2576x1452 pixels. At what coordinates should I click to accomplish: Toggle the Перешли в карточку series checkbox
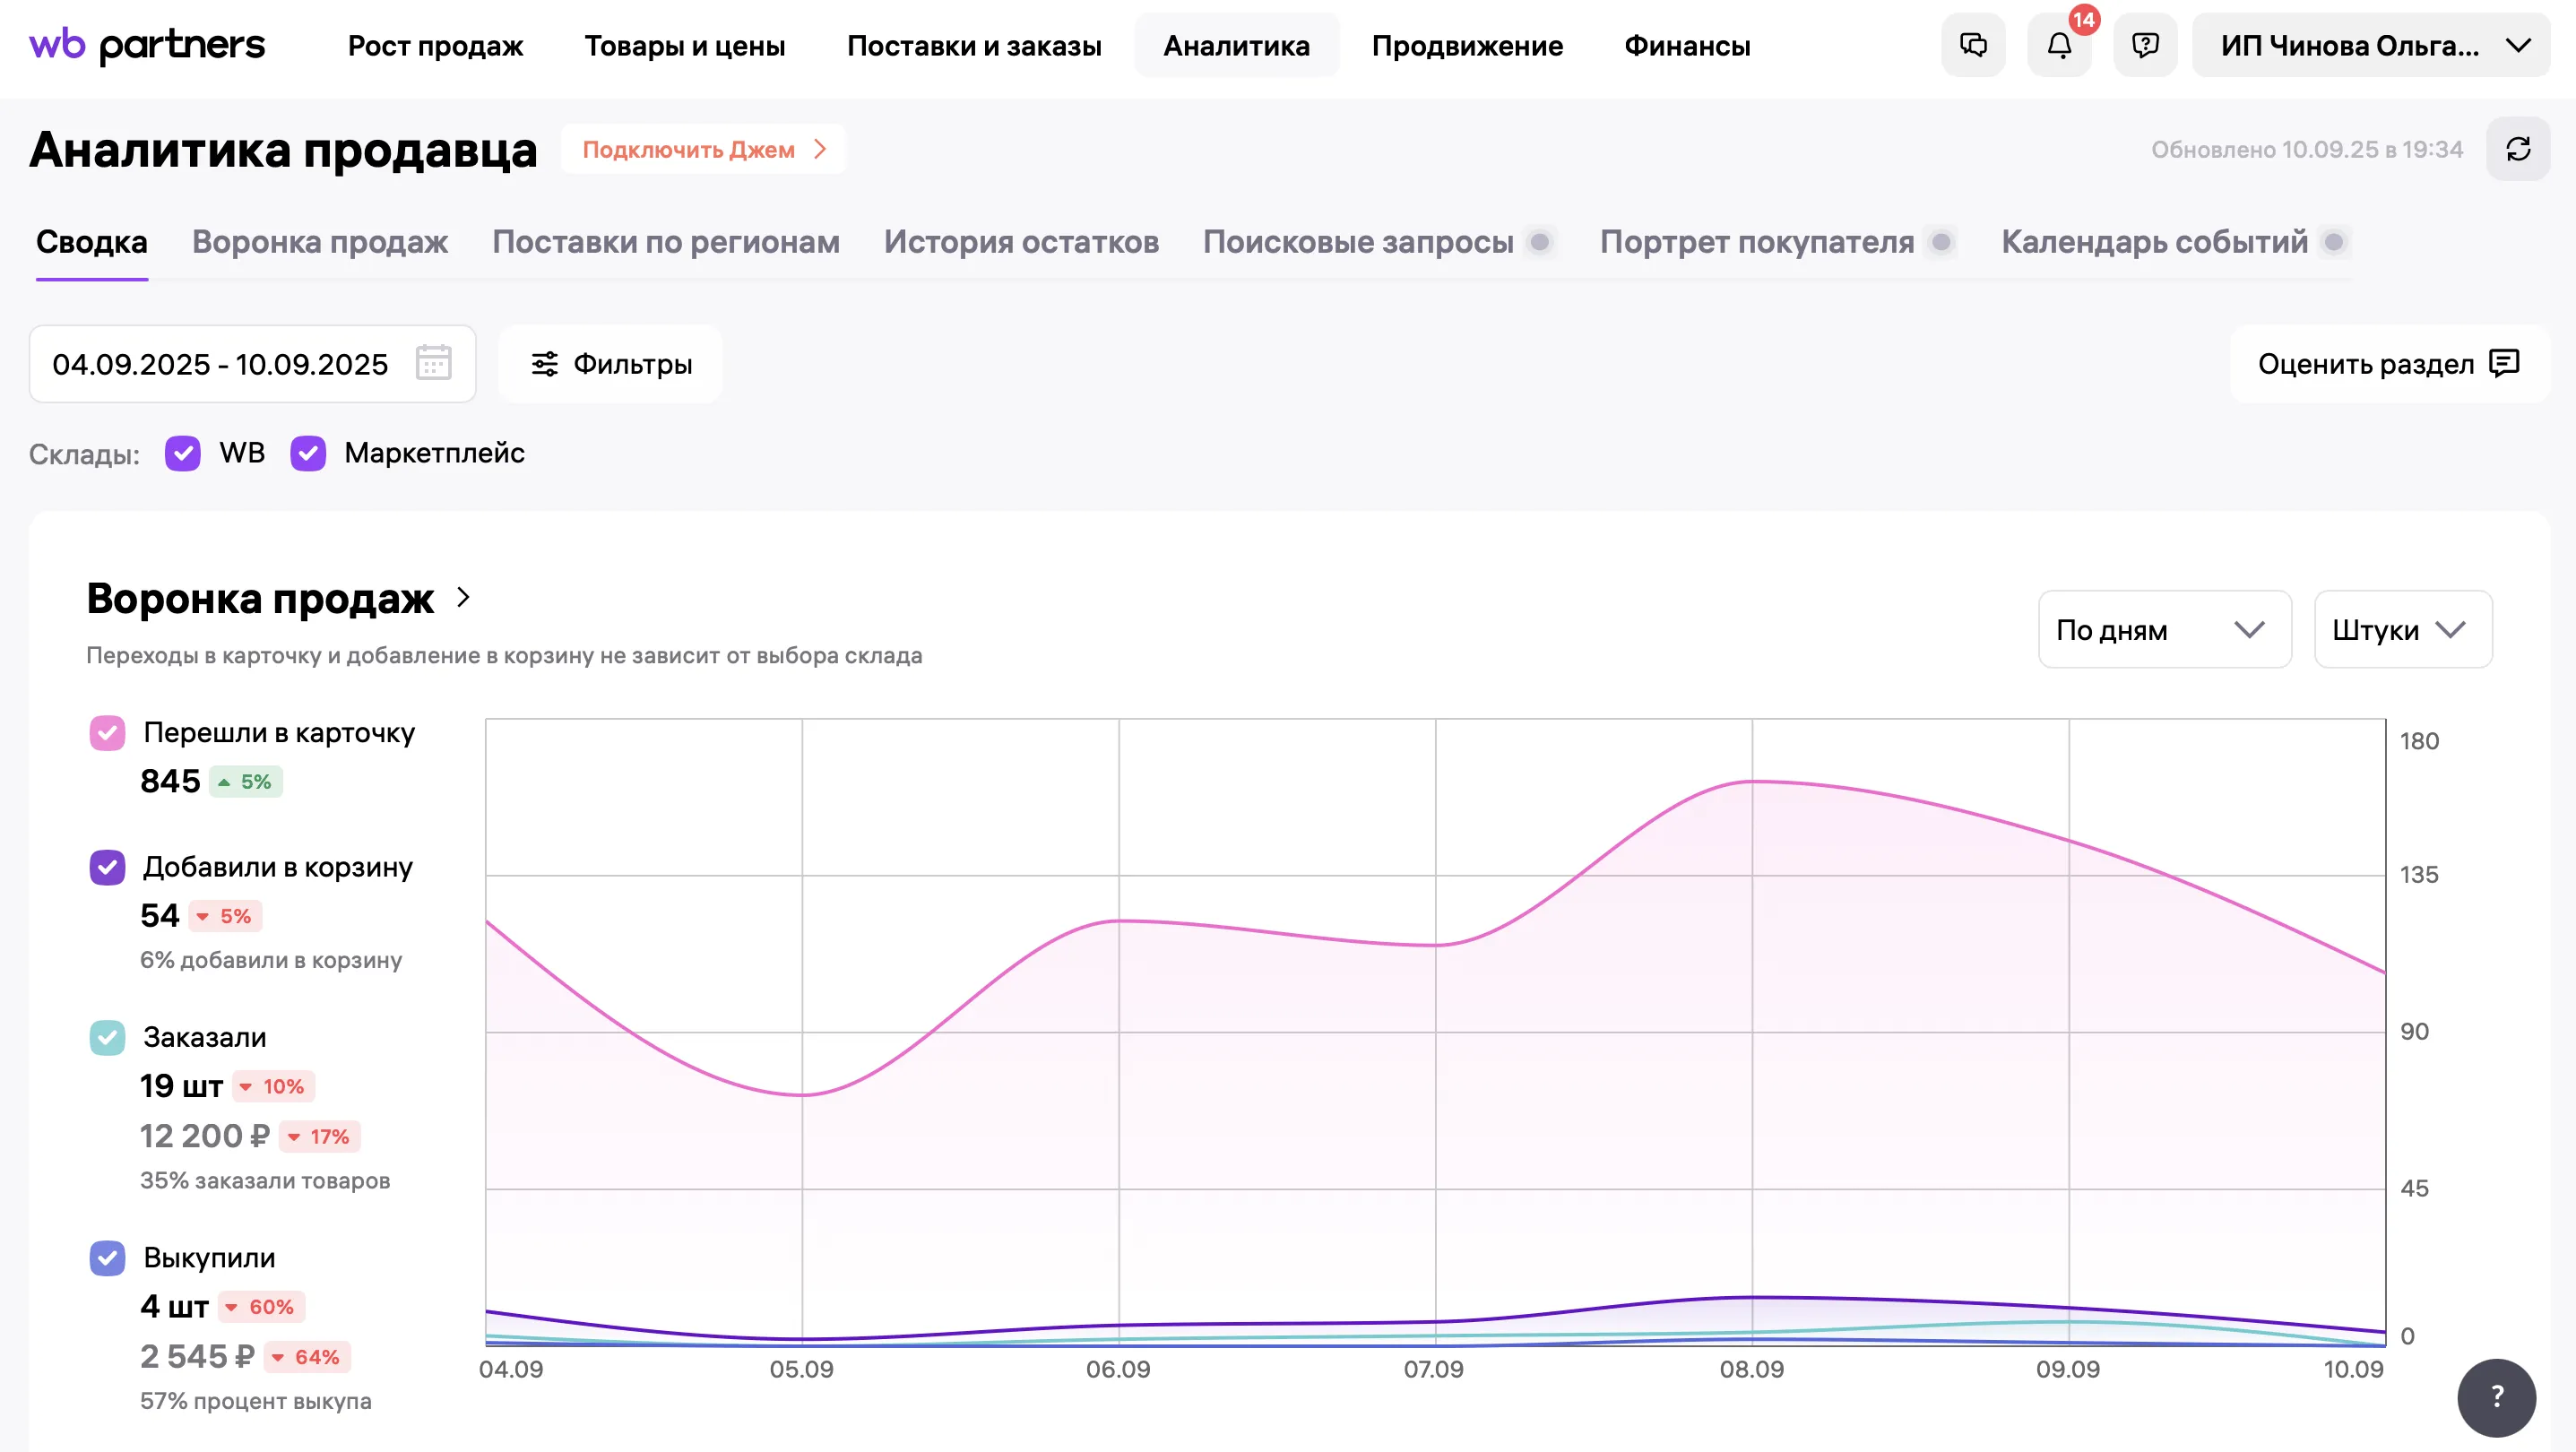pos(107,732)
